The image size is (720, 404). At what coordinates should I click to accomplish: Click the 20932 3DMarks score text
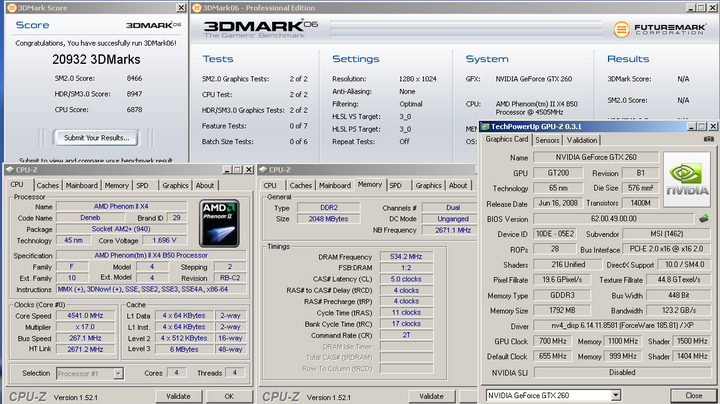pos(96,60)
